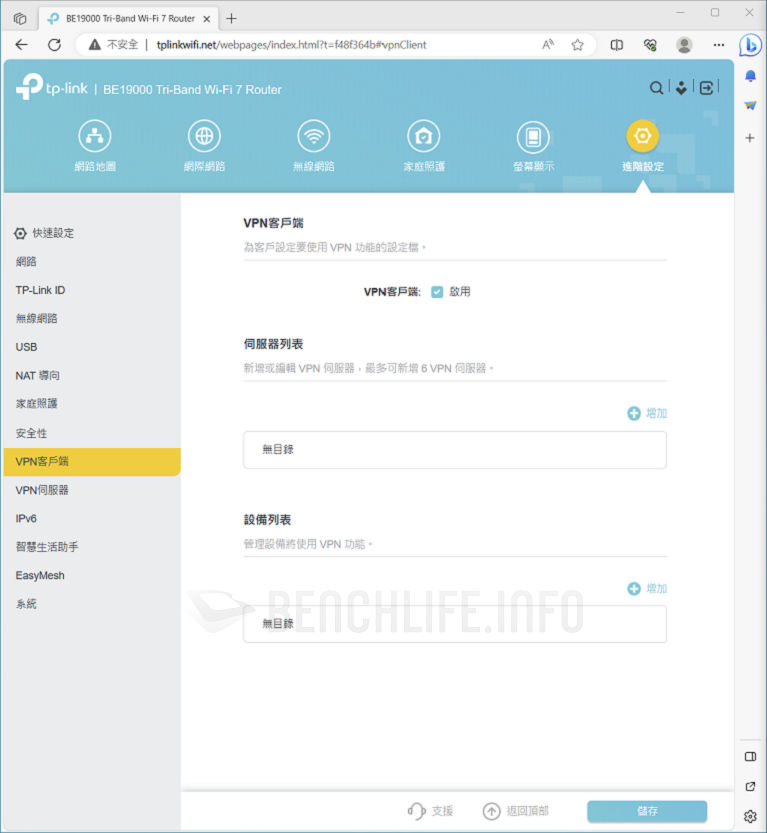Open the browser settings and more menu
The width and height of the screenshot is (767, 833).
(719, 45)
